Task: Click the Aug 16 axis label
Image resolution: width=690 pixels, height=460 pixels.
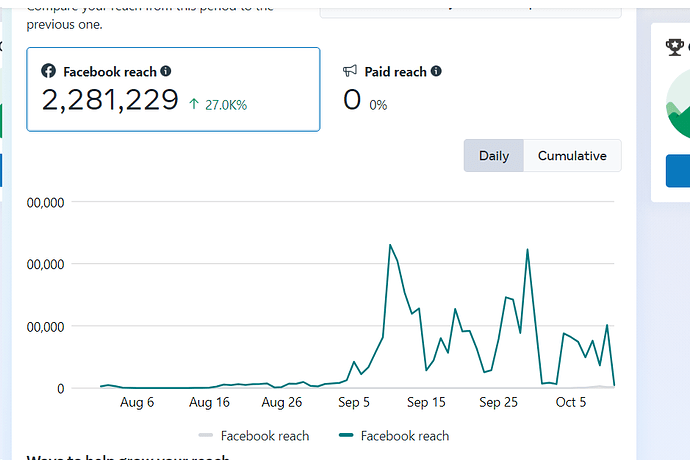Action: [209, 402]
